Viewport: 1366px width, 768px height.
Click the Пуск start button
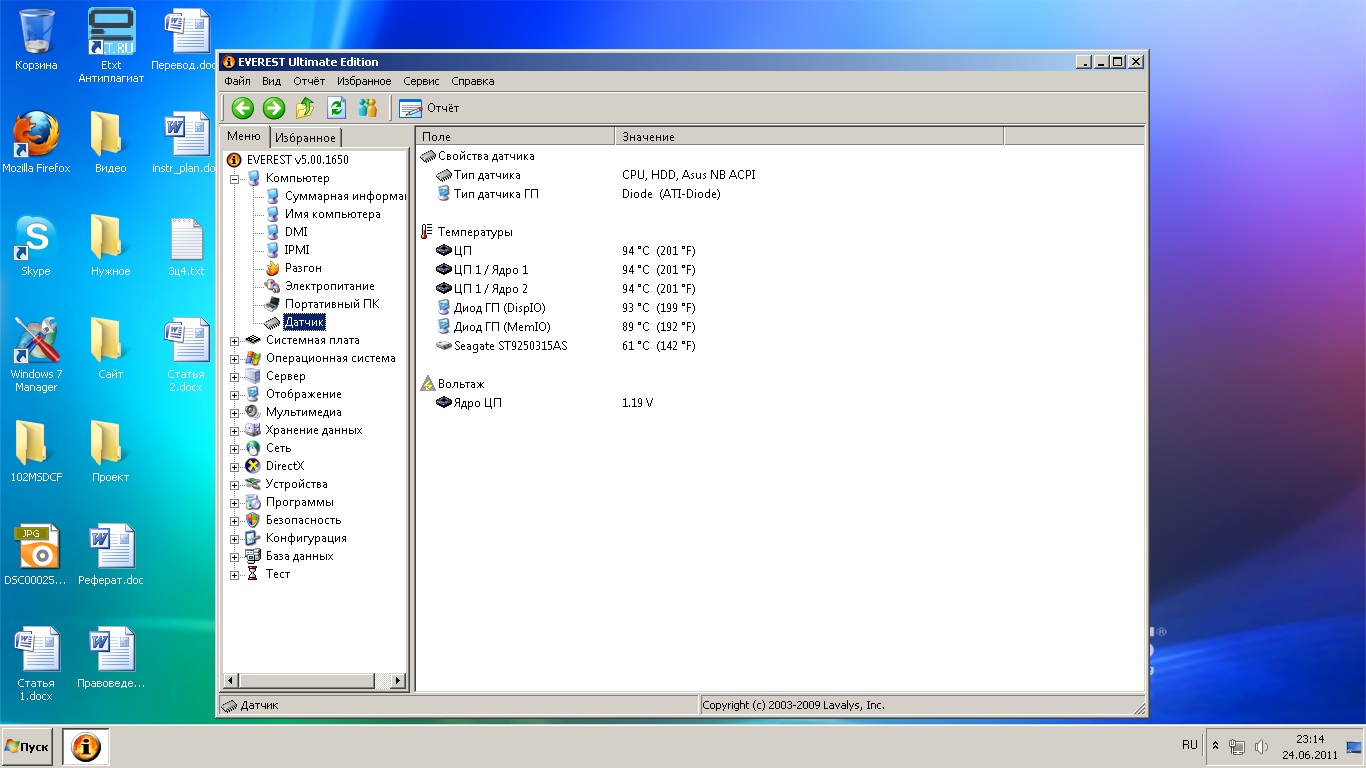coord(28,746)
